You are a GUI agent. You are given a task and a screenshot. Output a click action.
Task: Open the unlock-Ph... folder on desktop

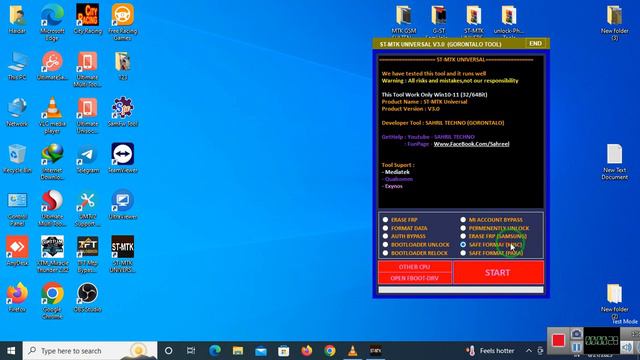(509, 20)
